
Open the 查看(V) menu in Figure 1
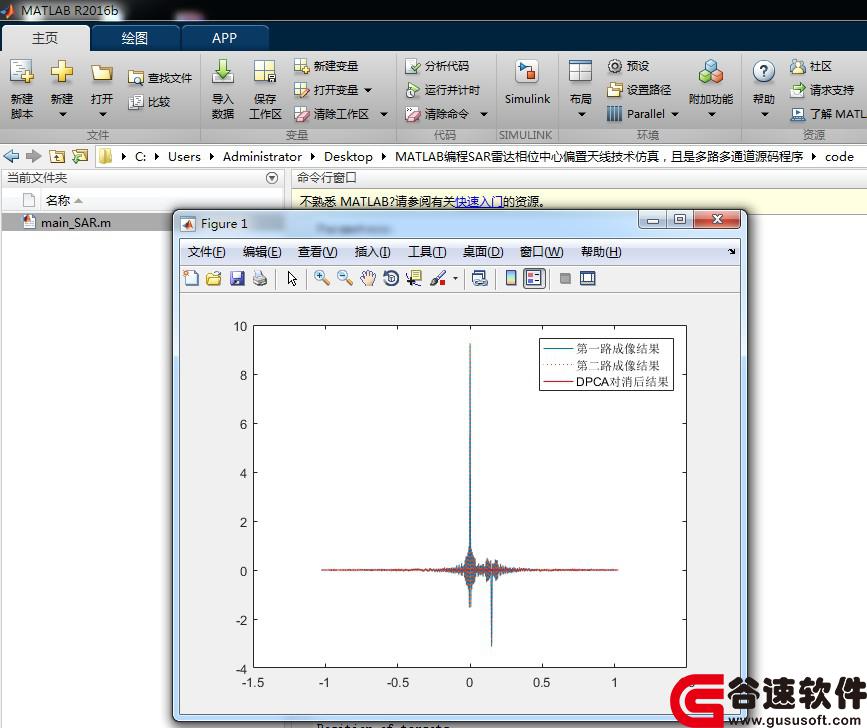point(317,252)
